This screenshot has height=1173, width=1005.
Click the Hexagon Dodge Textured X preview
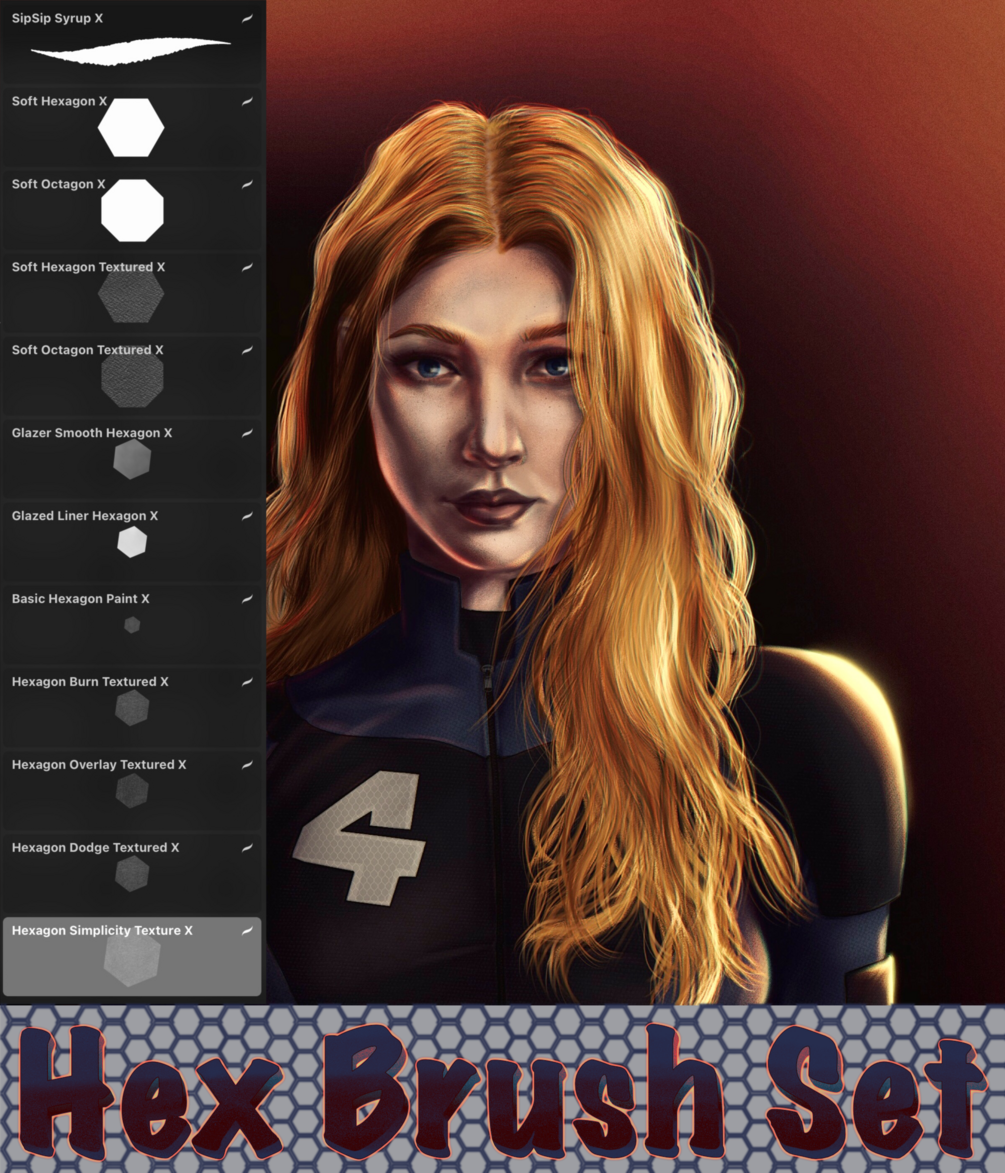click(132, 874)
